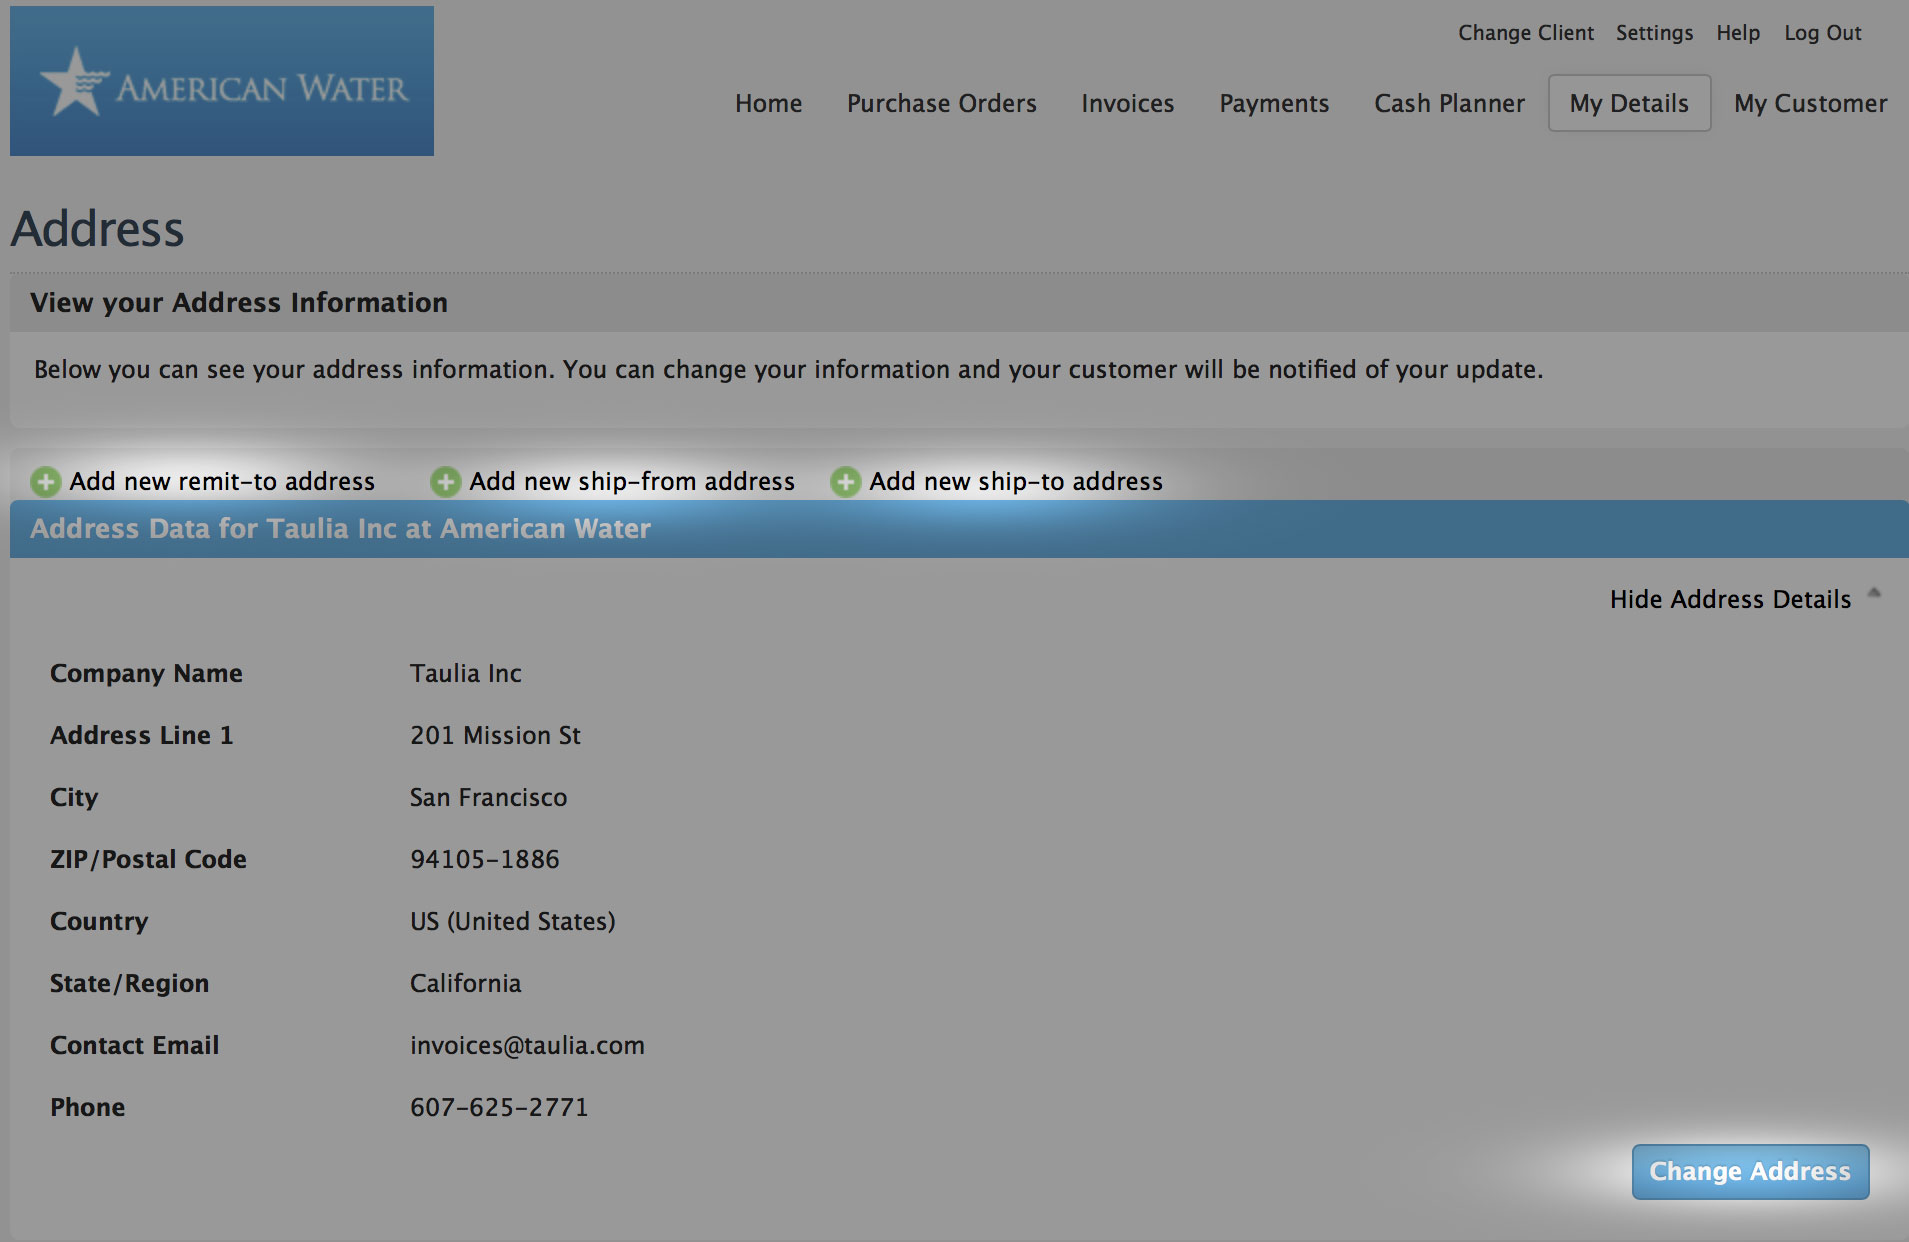Open Settings link at top

click(1654, 33)
